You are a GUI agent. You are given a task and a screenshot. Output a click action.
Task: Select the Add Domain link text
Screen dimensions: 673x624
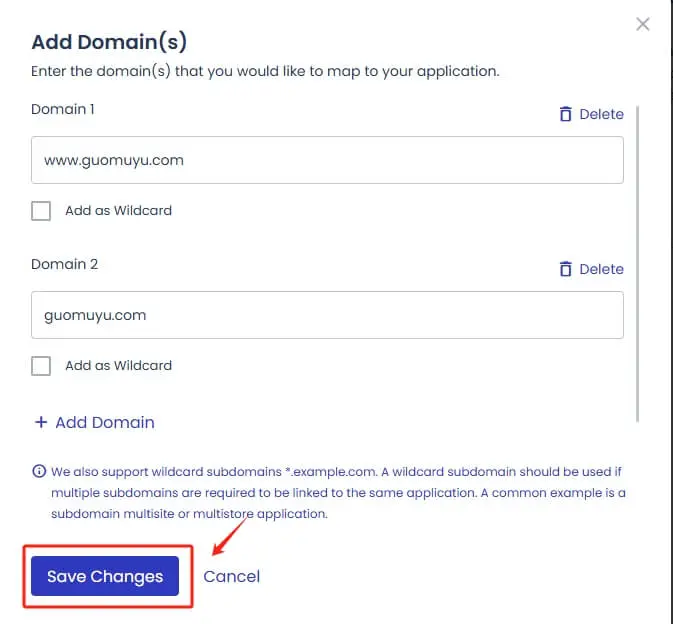105,422
